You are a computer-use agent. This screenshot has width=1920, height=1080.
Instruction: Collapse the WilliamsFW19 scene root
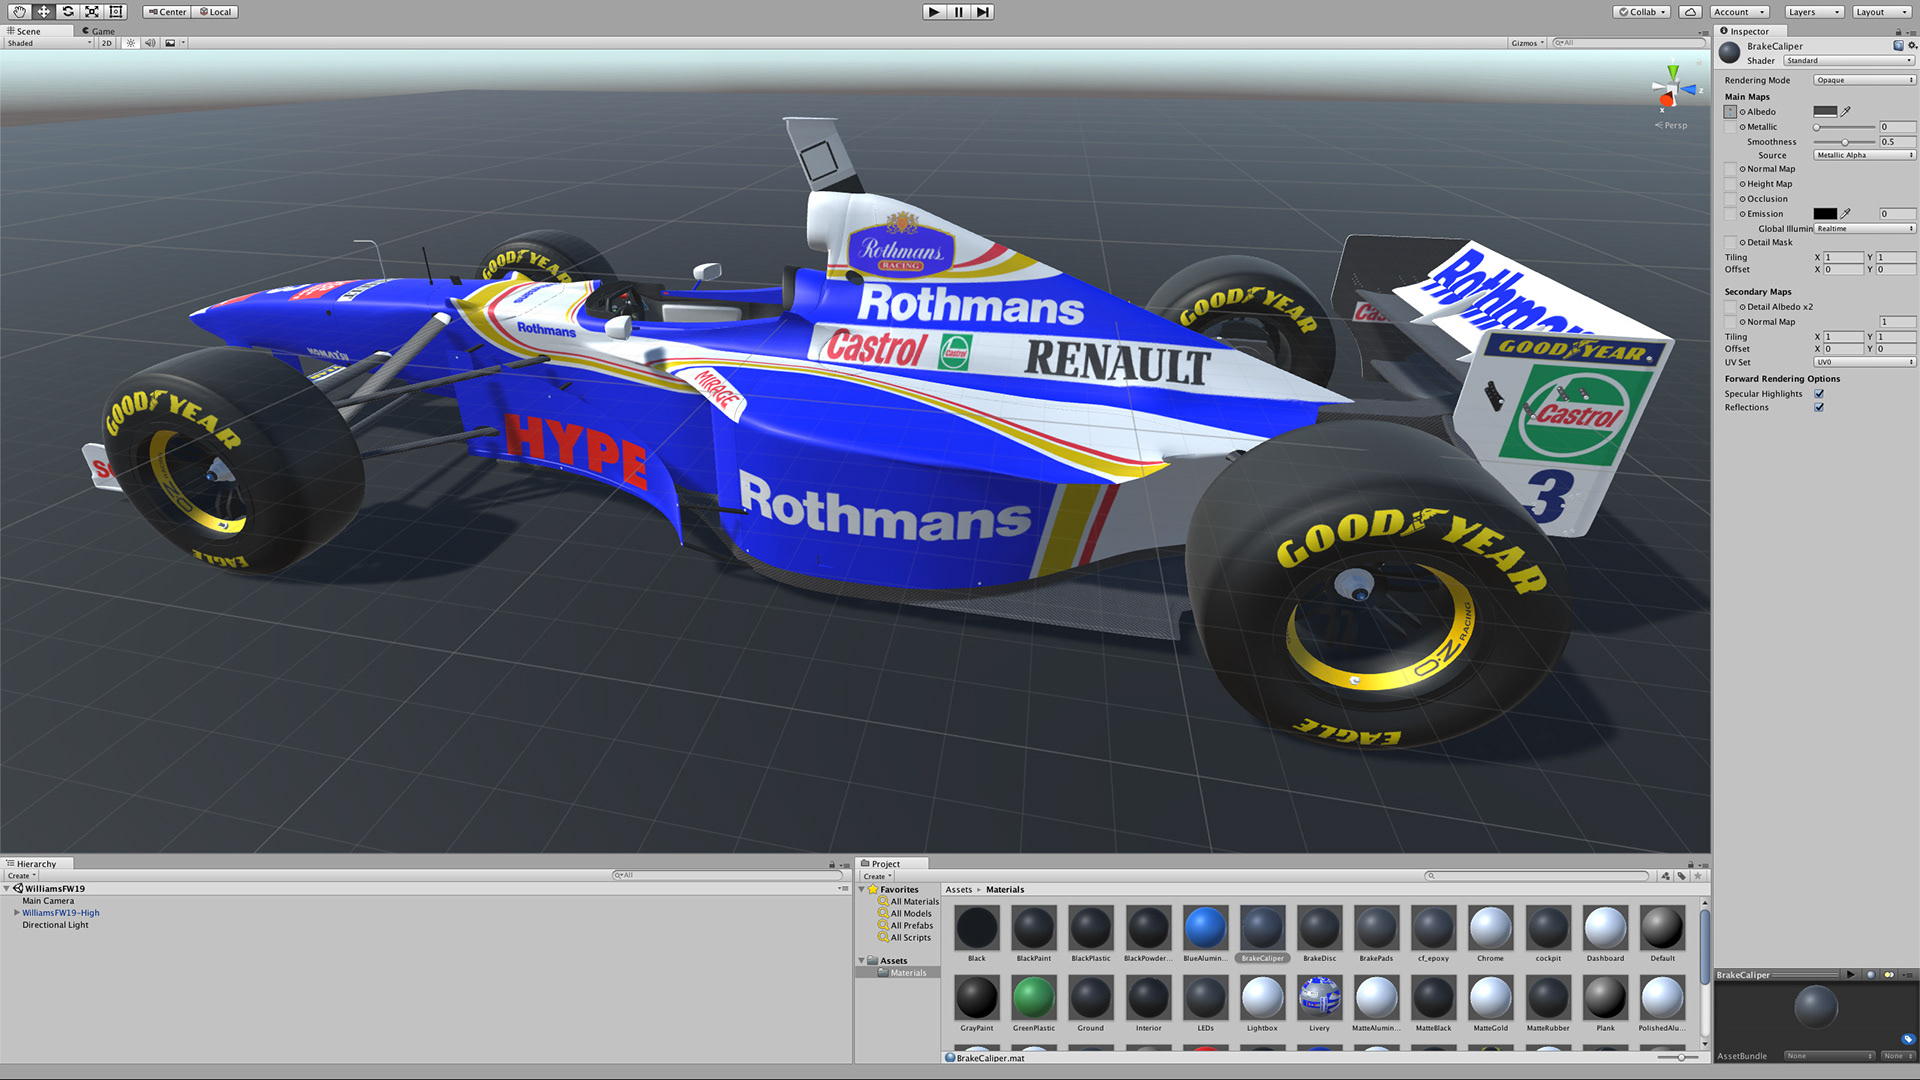[x=7, y=888]
